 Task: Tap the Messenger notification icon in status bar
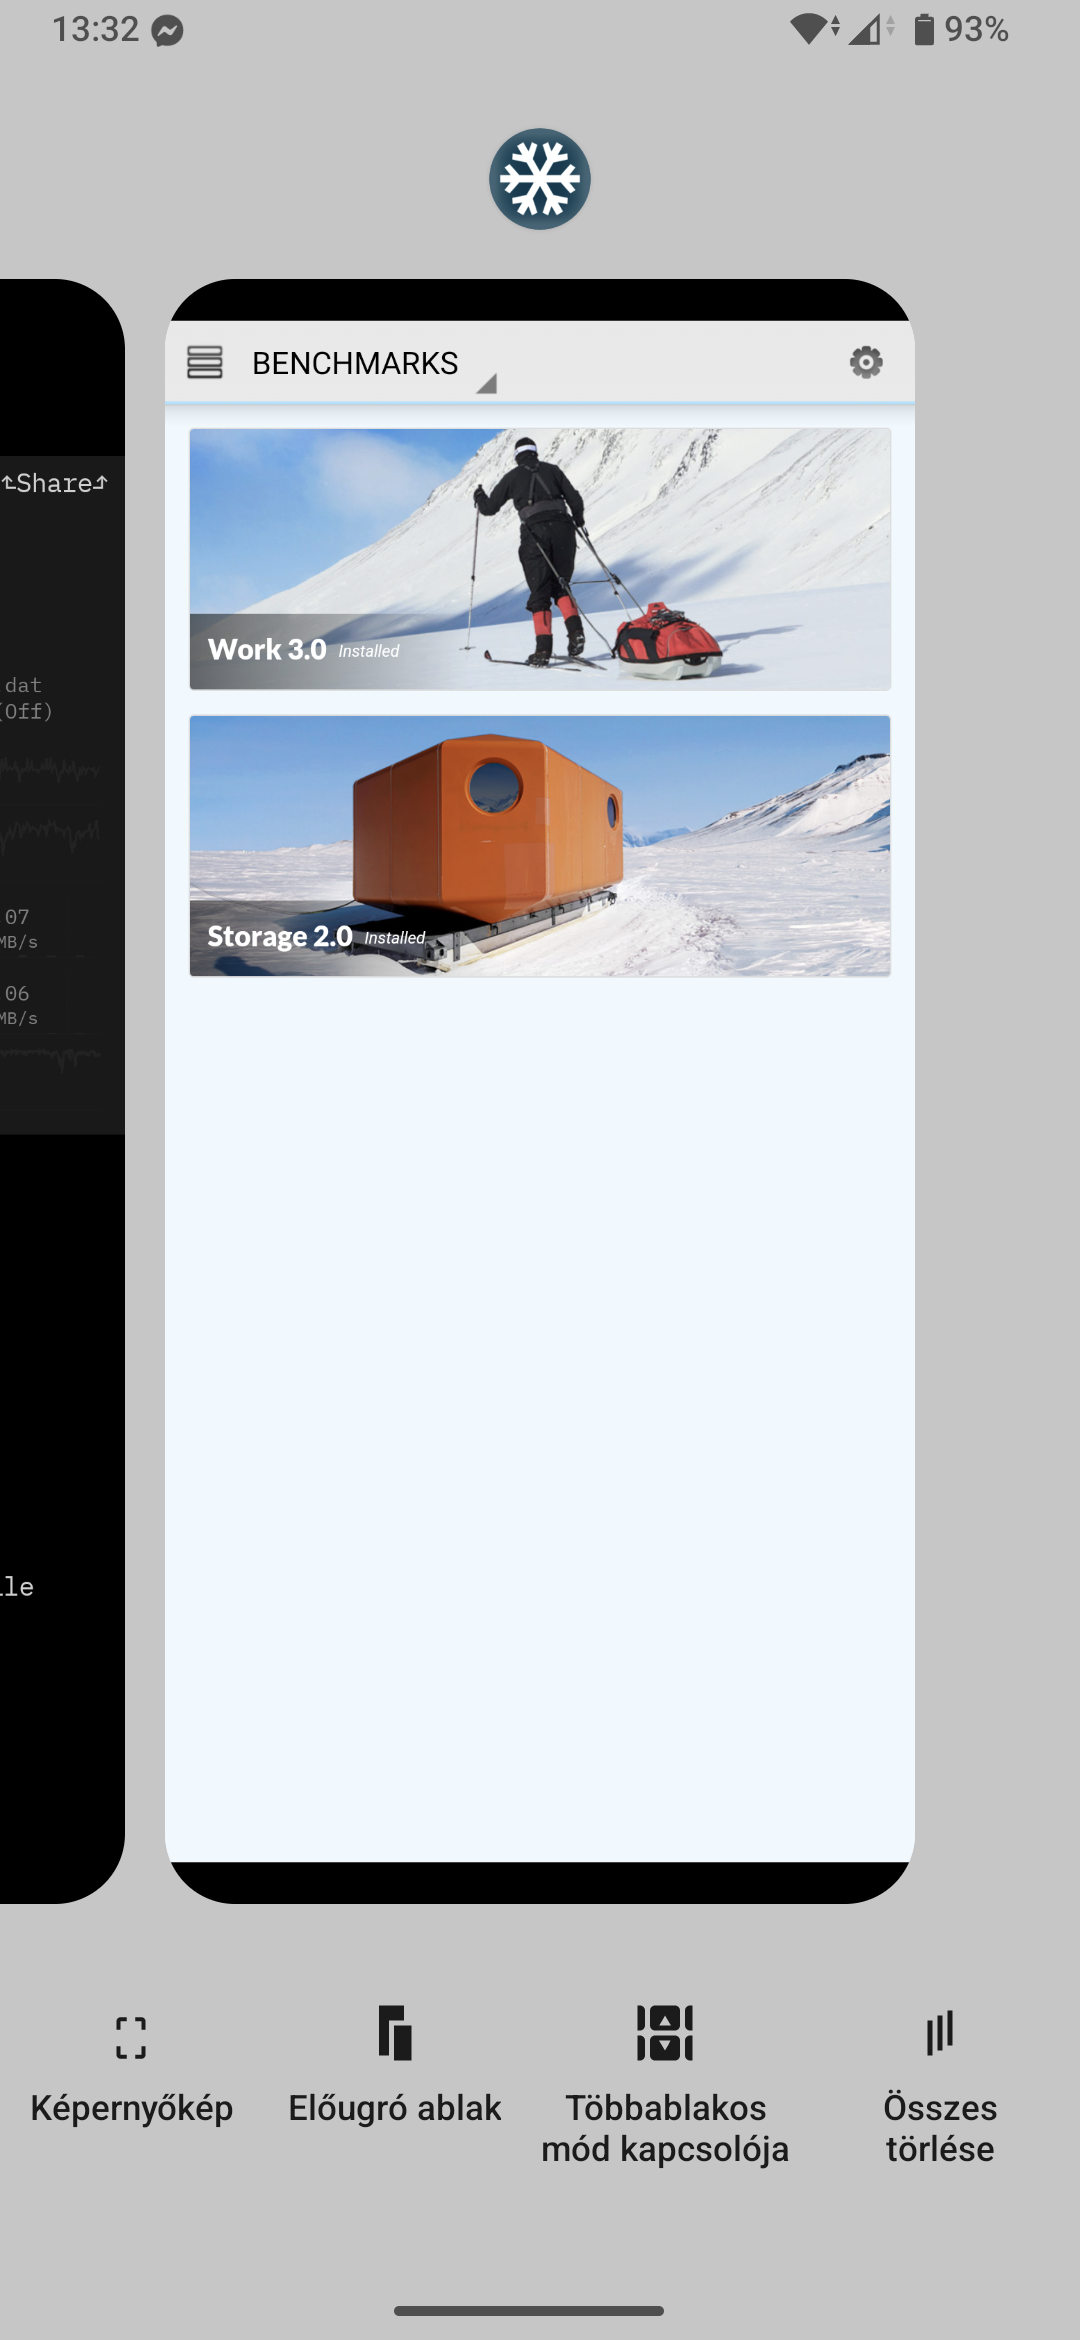168,31
